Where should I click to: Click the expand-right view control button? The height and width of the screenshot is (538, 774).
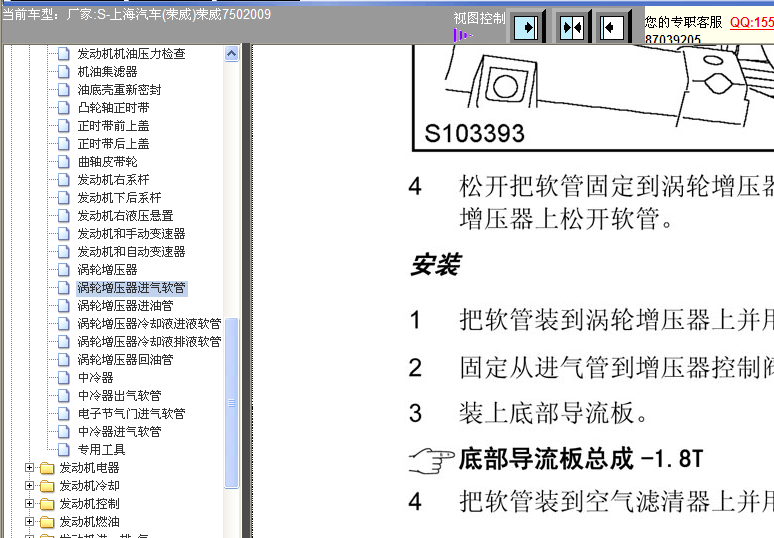click(x=526, y=27)
